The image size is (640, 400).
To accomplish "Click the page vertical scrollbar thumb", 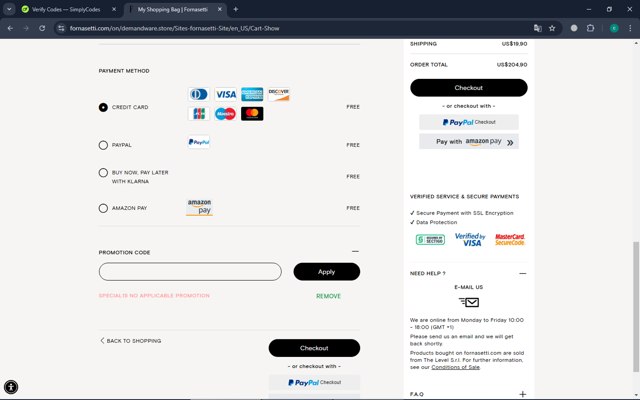I will click(x=636, y=307).
